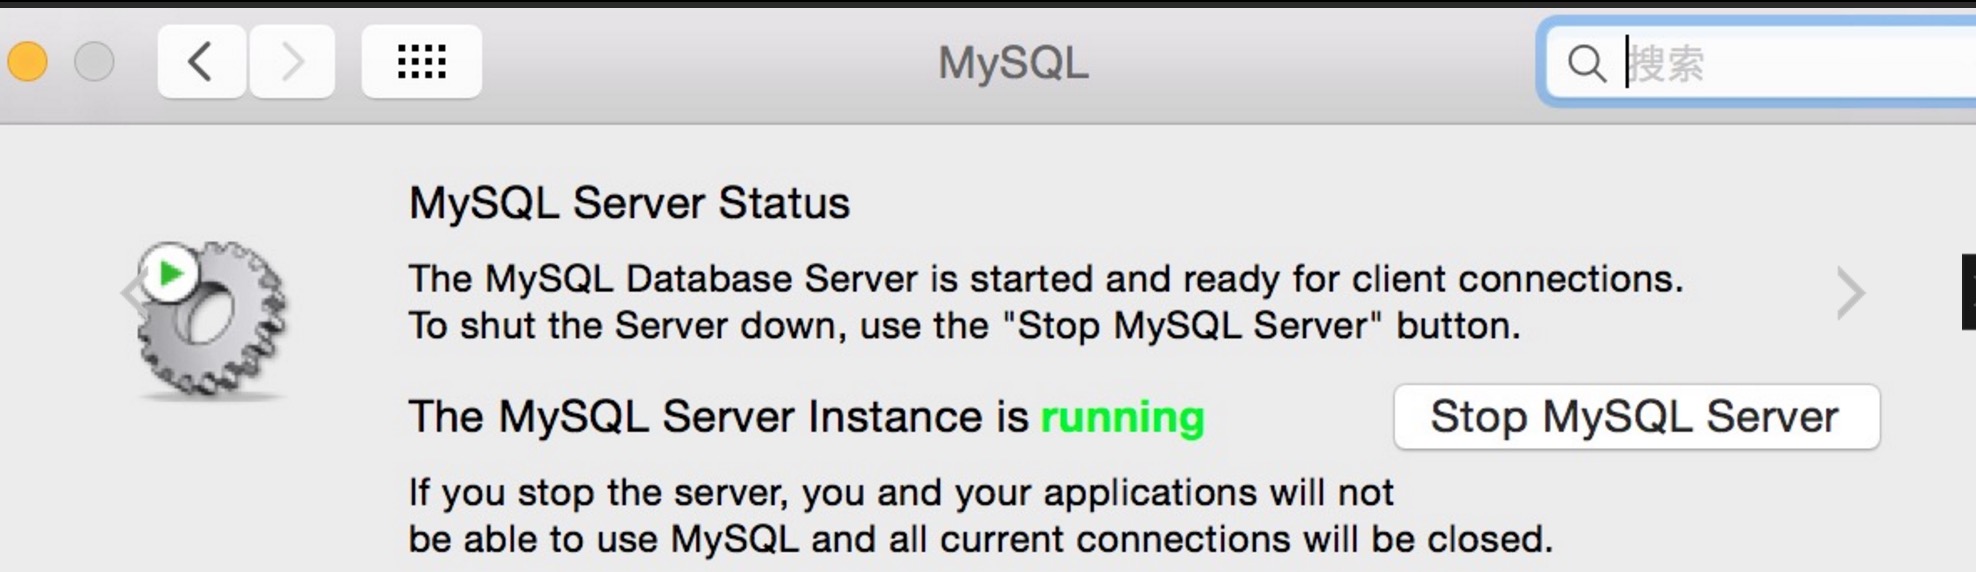
Task: Go back with the left arrow toolbar button
Action: 201,62
